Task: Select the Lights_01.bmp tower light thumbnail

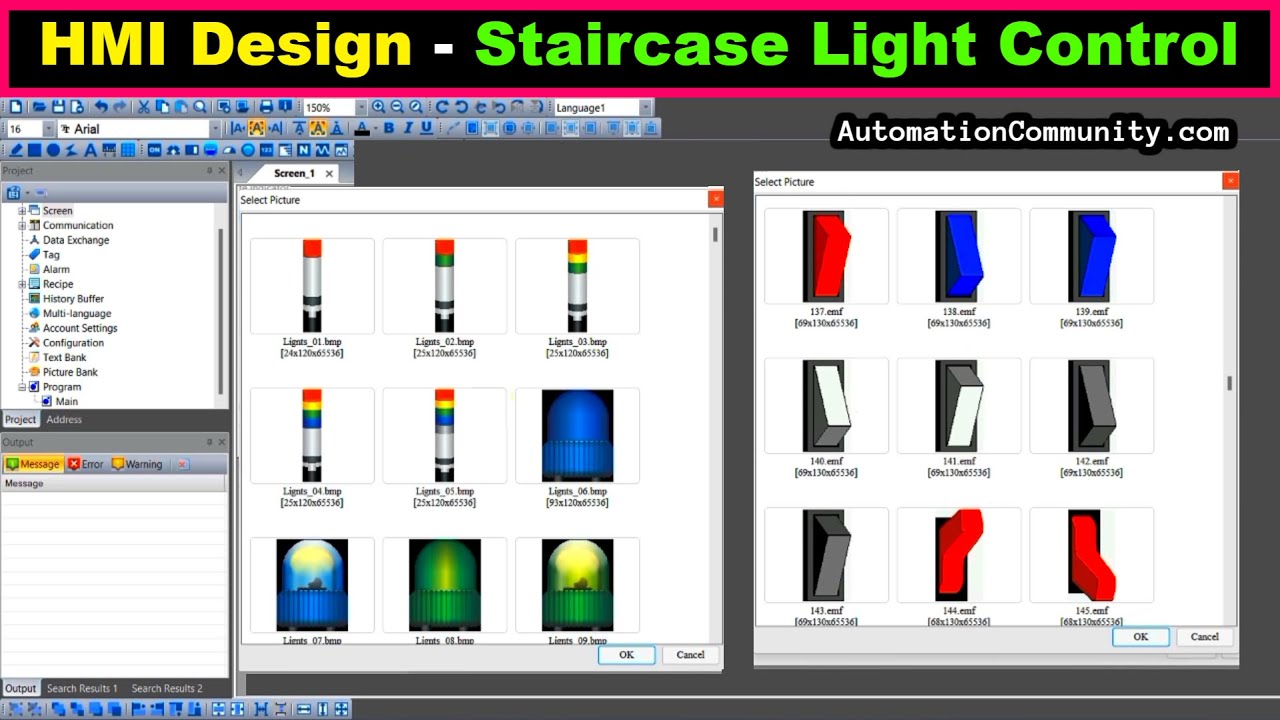Action: pos(312,286)
